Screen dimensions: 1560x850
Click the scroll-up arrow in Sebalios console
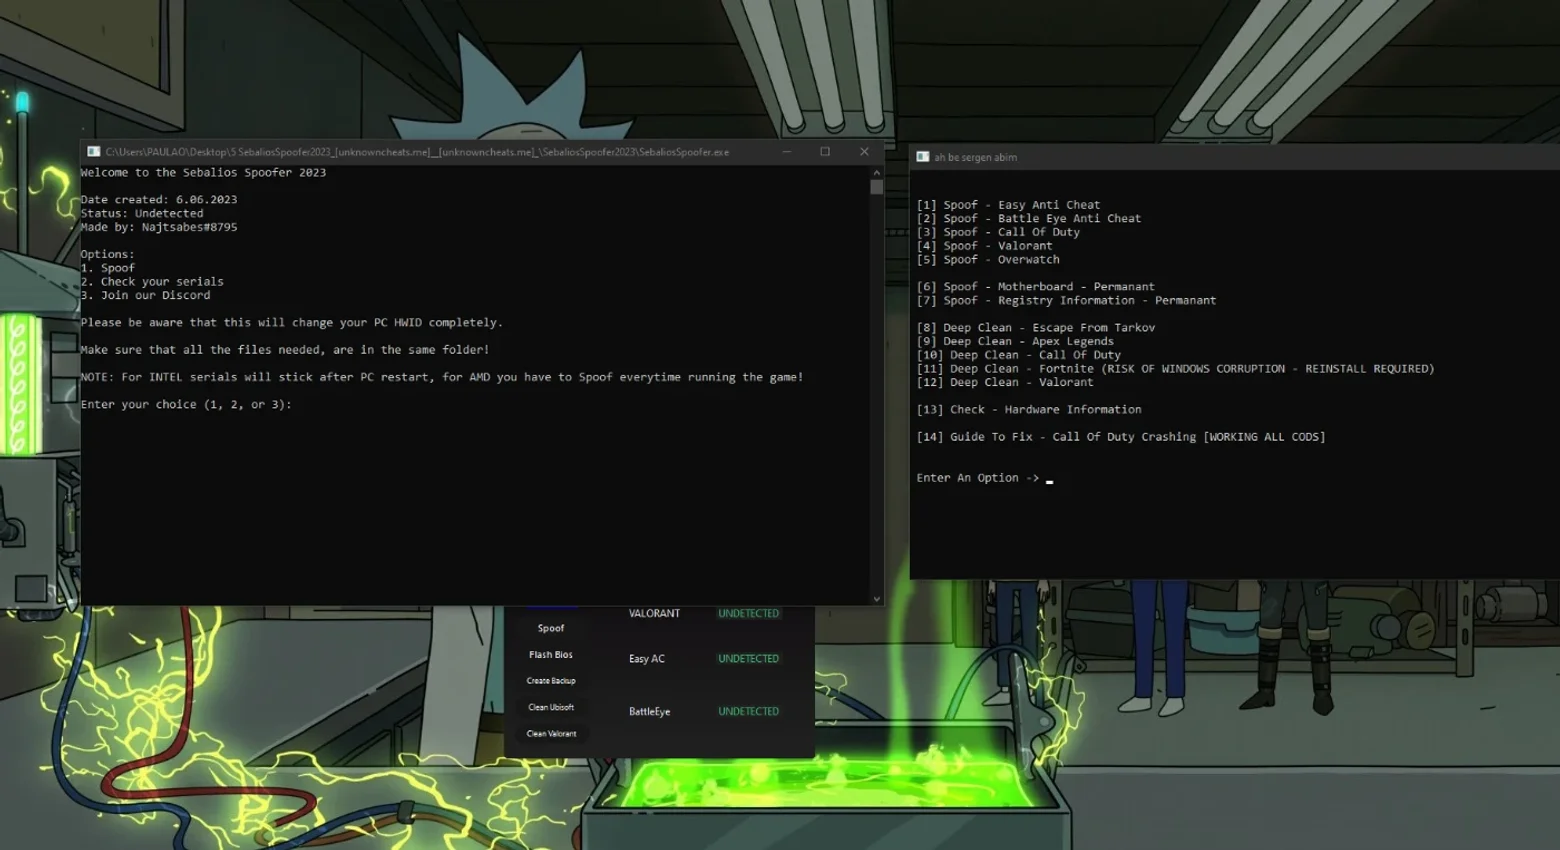tap(877, 172)
